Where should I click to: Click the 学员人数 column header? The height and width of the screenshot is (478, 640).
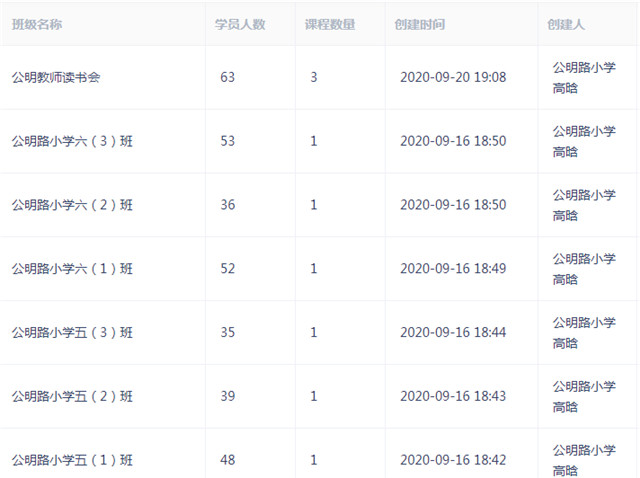240,24
